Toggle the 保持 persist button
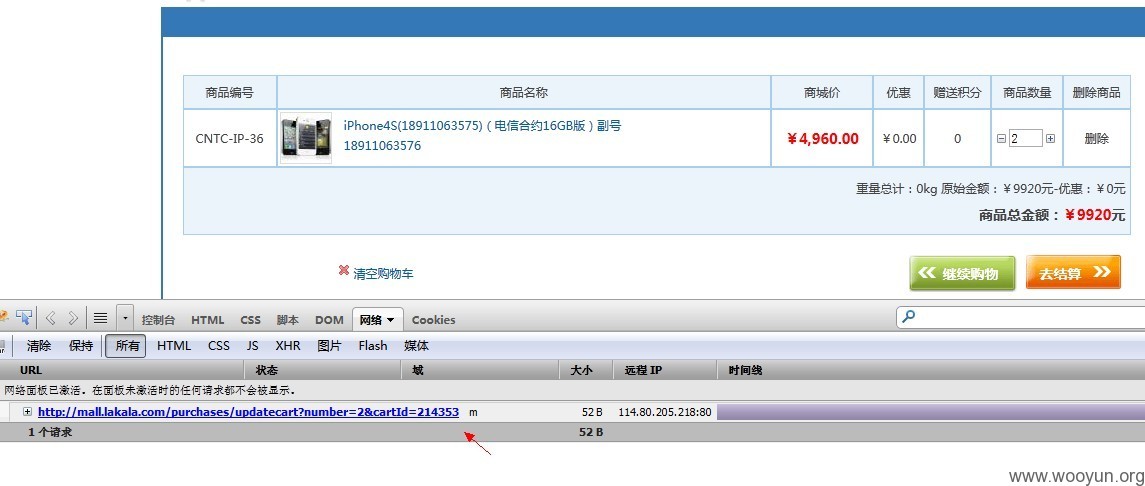1145x486 pixels. pos(81,346)
